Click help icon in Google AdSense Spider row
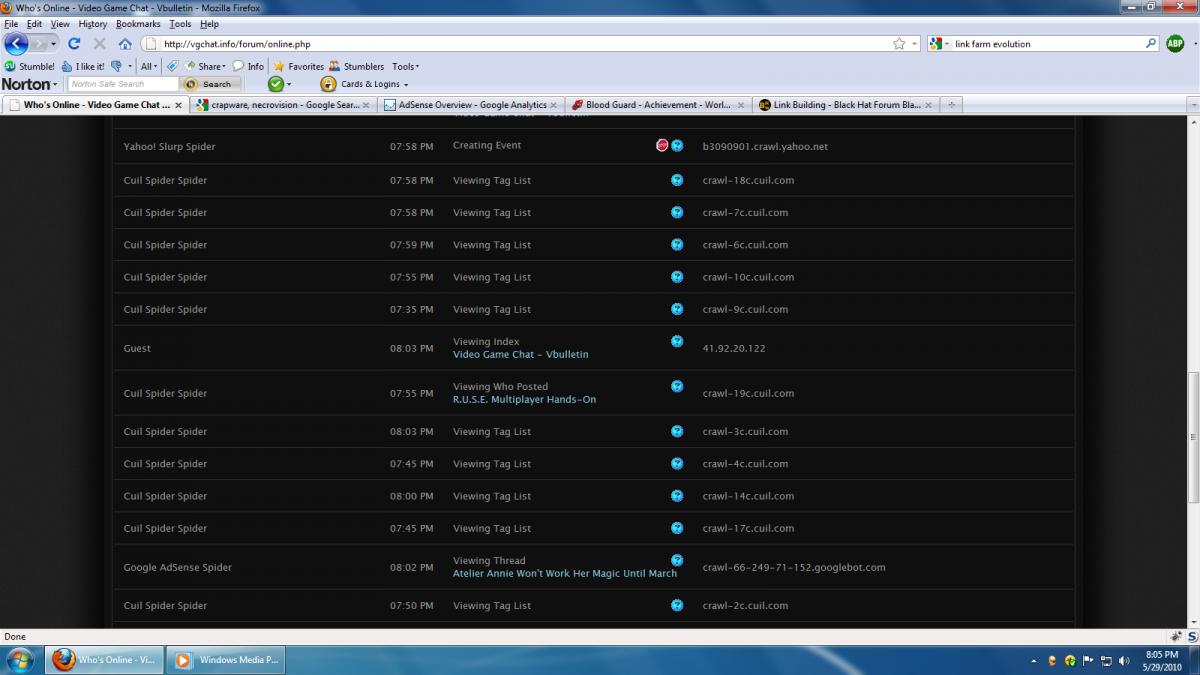1200x675 pixels. coord(677,560)
